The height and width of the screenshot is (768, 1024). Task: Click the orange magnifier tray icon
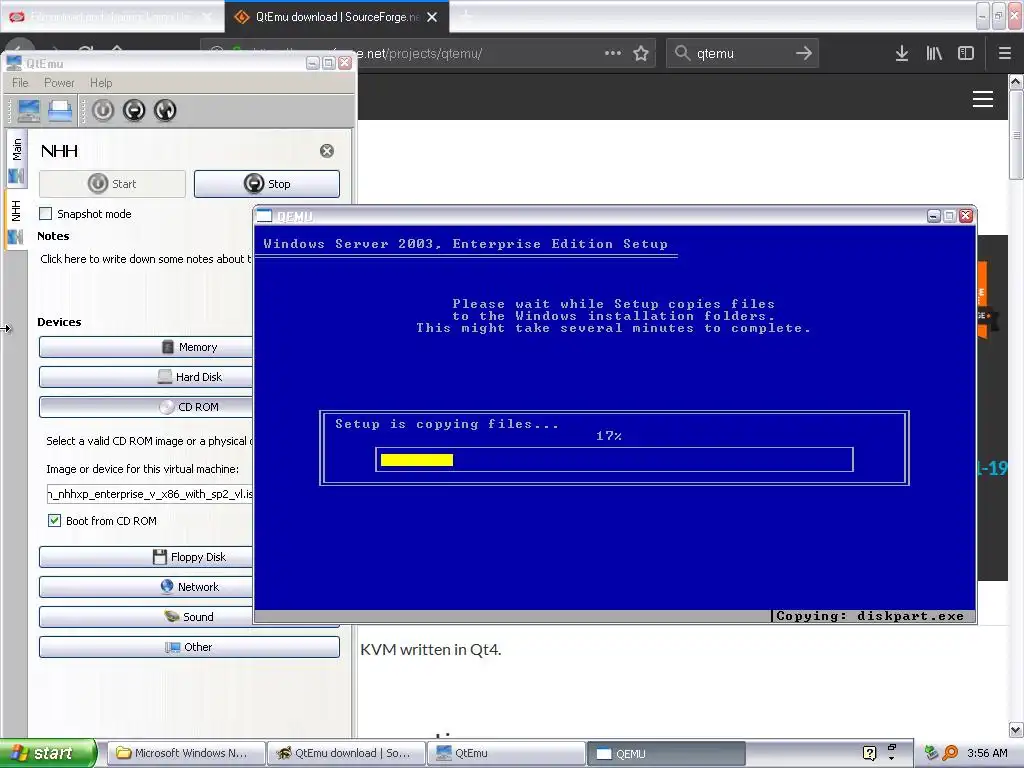point(950,753)
